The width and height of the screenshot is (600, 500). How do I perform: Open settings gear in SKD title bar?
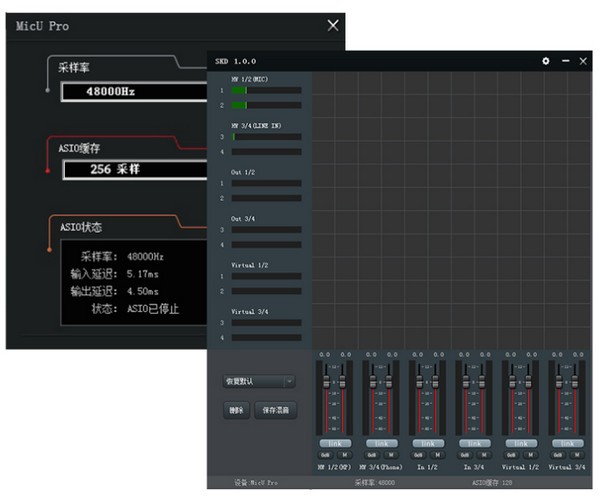point(546,61)
